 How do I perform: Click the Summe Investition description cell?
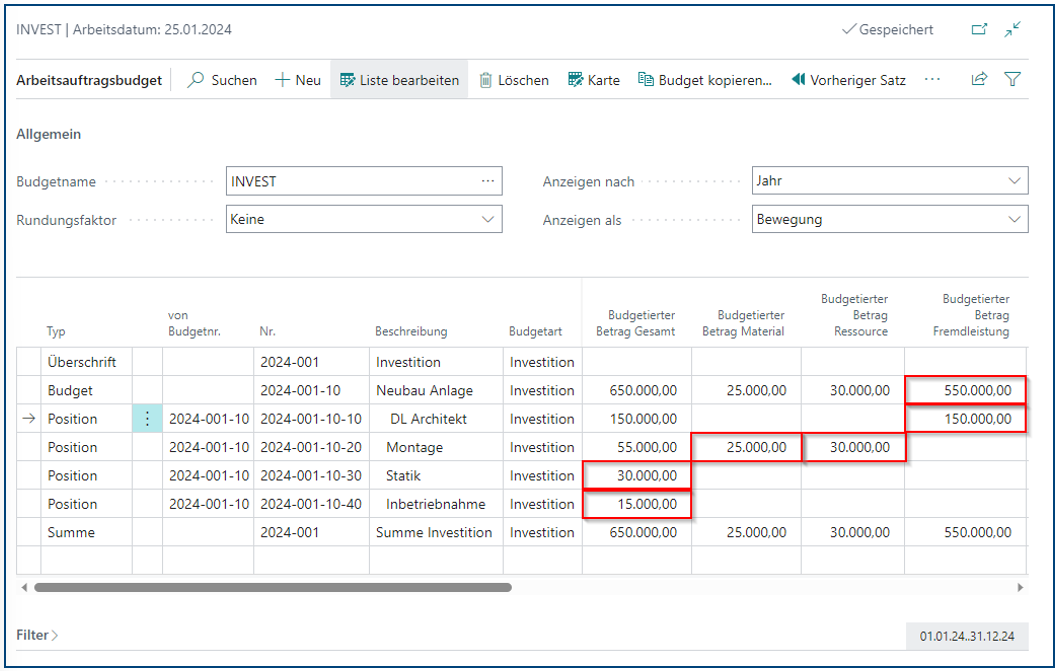point(436,532)
